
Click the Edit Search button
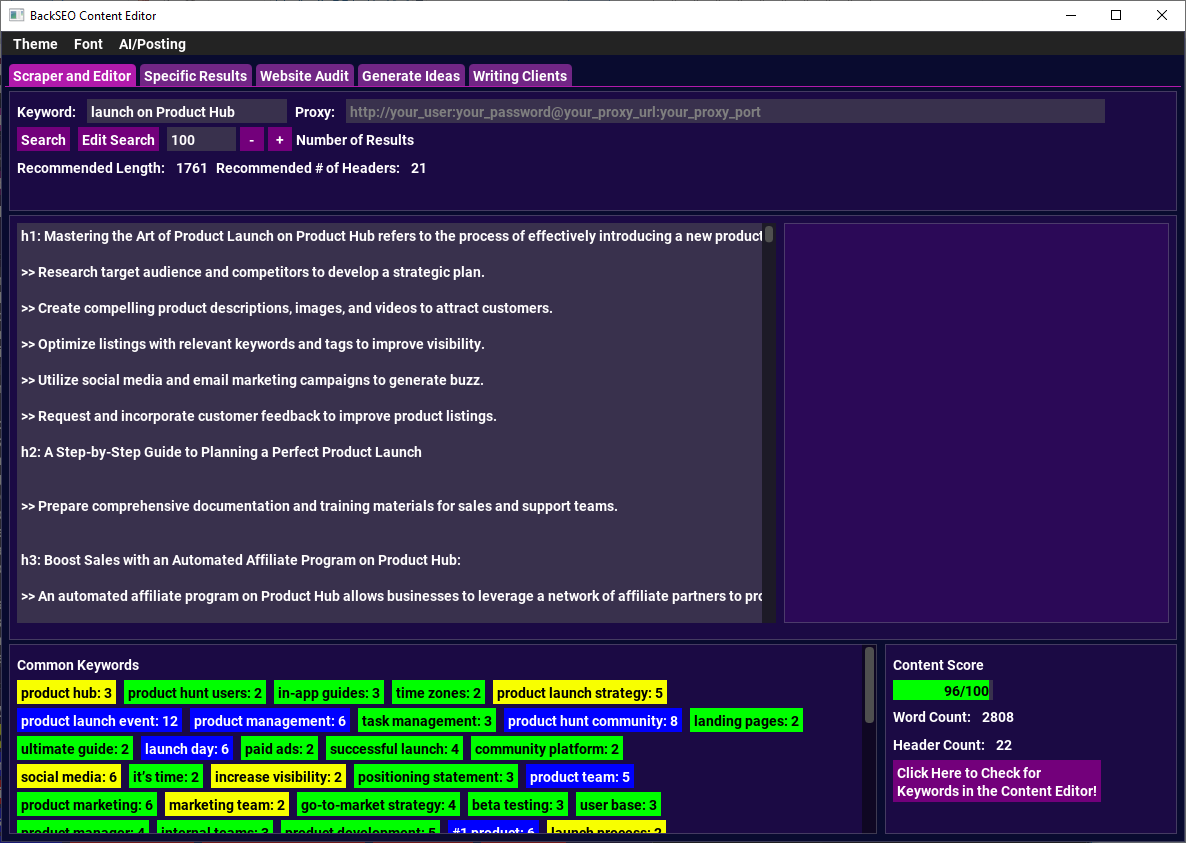pos(118,140)
